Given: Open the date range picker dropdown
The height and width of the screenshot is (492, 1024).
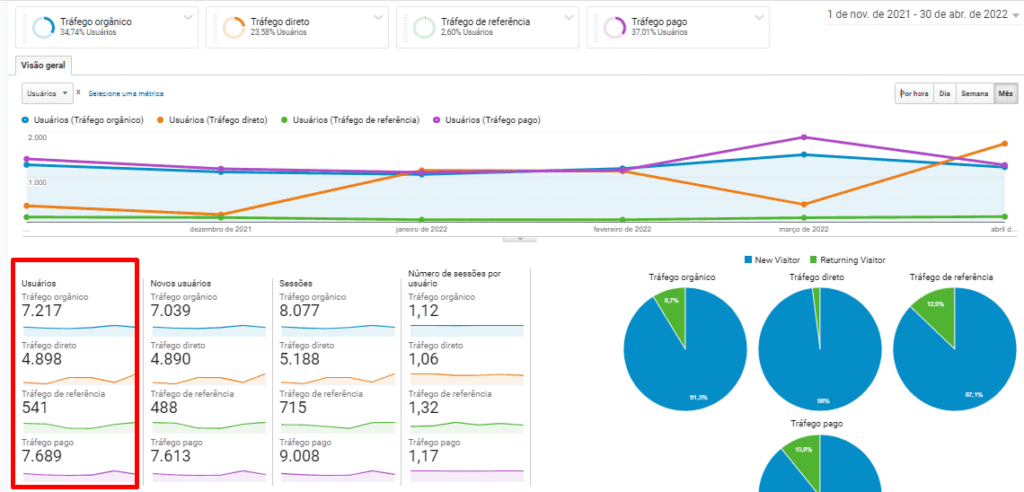Looking at the screenshot, I should 1016,15.
